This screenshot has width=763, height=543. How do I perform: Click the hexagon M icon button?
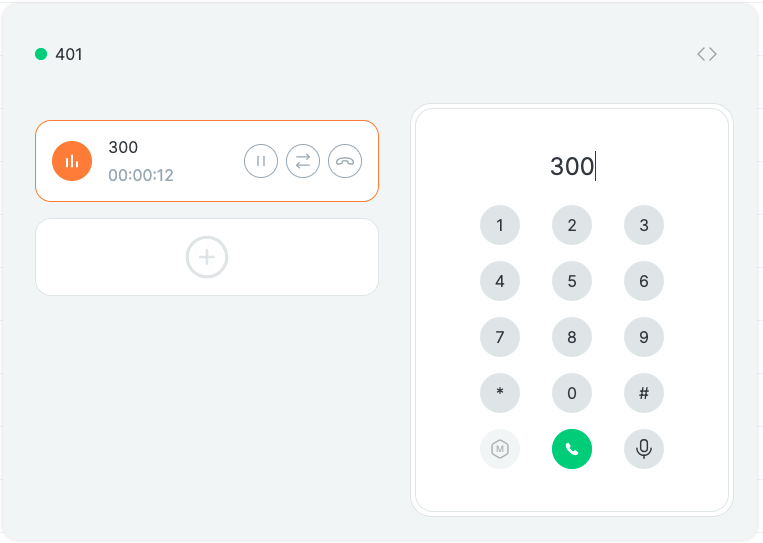(x=500, y=449)
